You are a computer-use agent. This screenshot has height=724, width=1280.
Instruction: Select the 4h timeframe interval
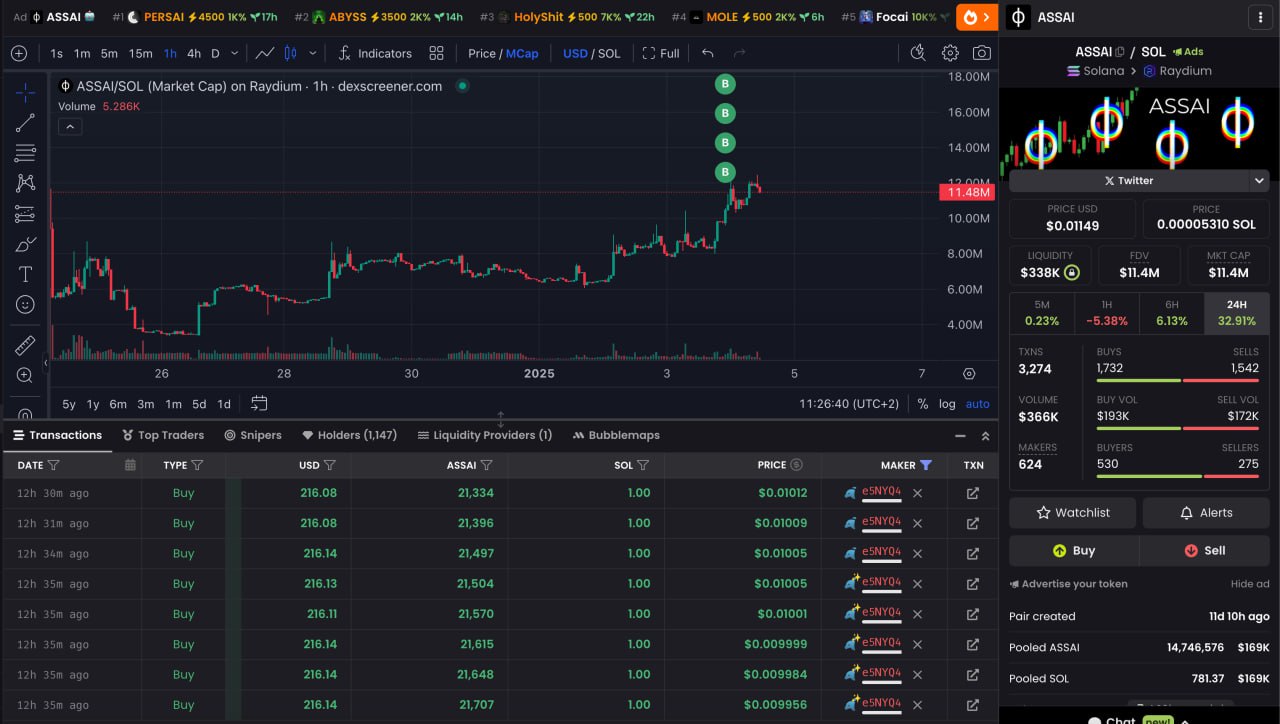194,53
